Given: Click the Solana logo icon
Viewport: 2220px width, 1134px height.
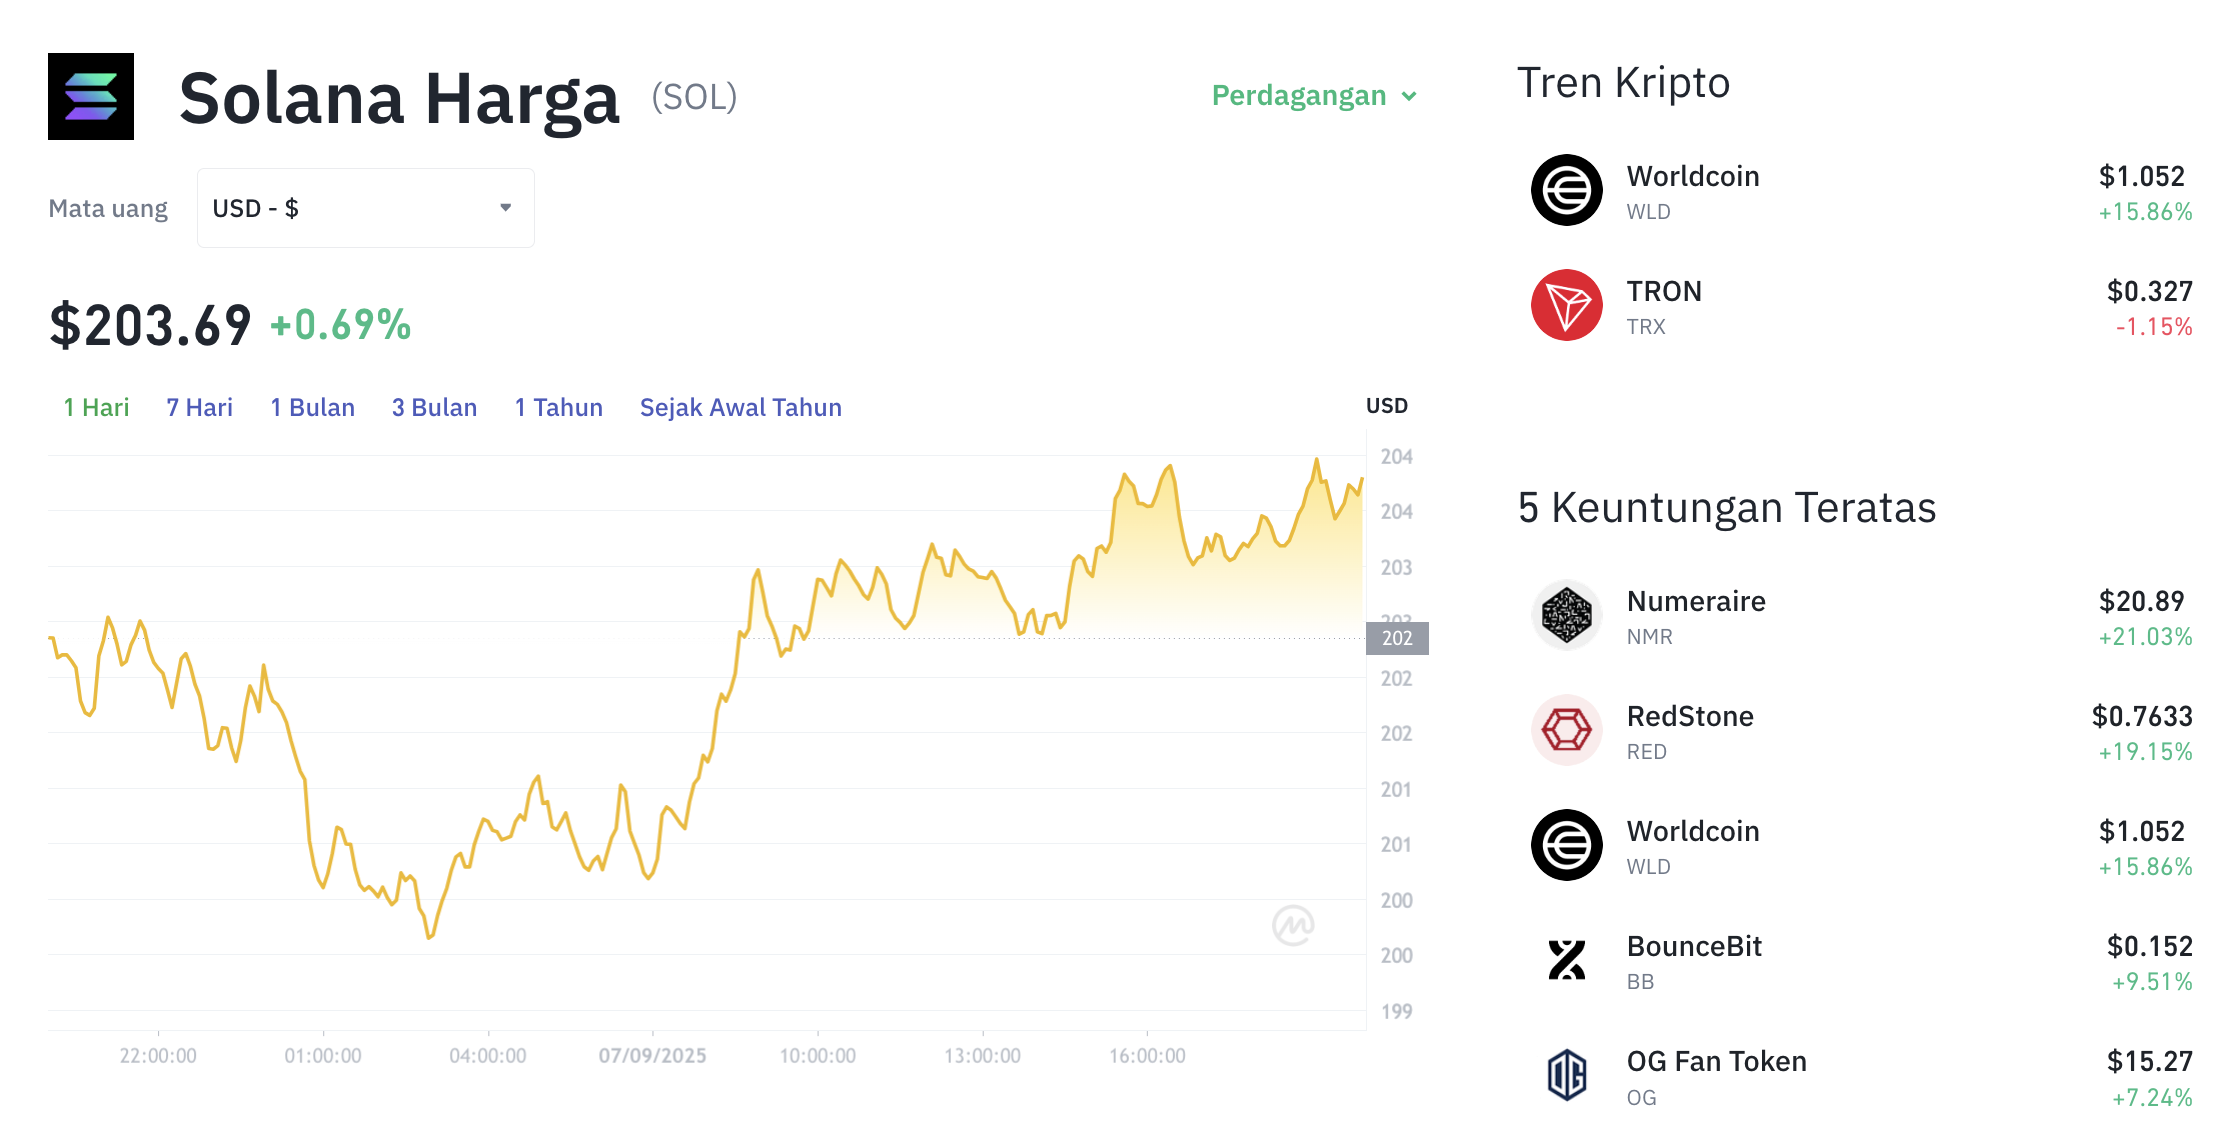Looking at the screenshot, I should pos(91,96).
